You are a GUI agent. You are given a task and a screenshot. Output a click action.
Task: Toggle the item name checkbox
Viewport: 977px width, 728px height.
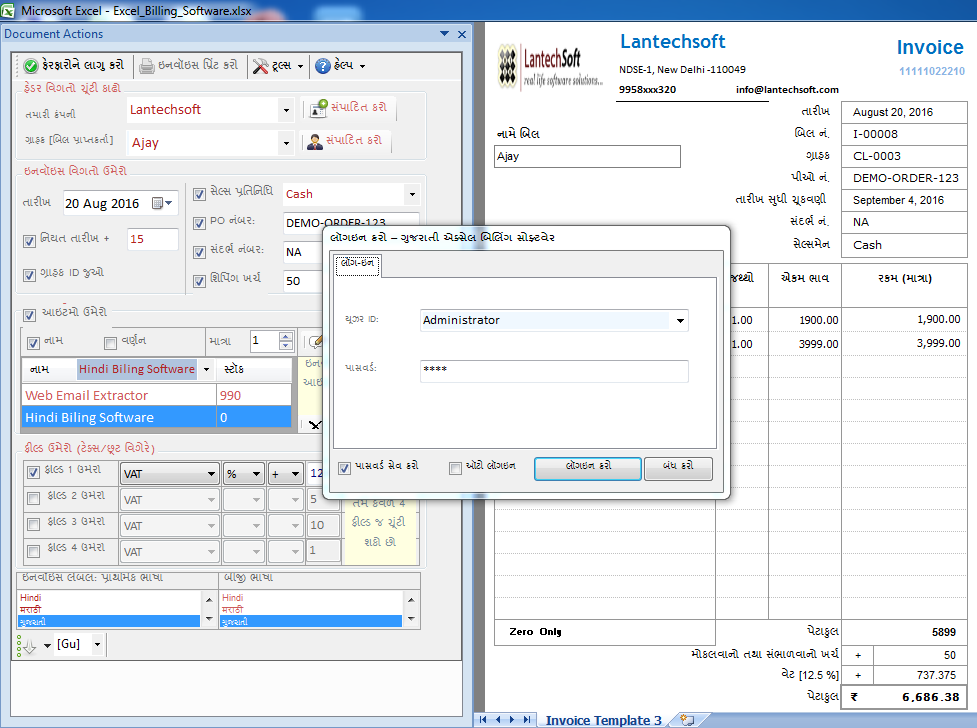point(33,343)
